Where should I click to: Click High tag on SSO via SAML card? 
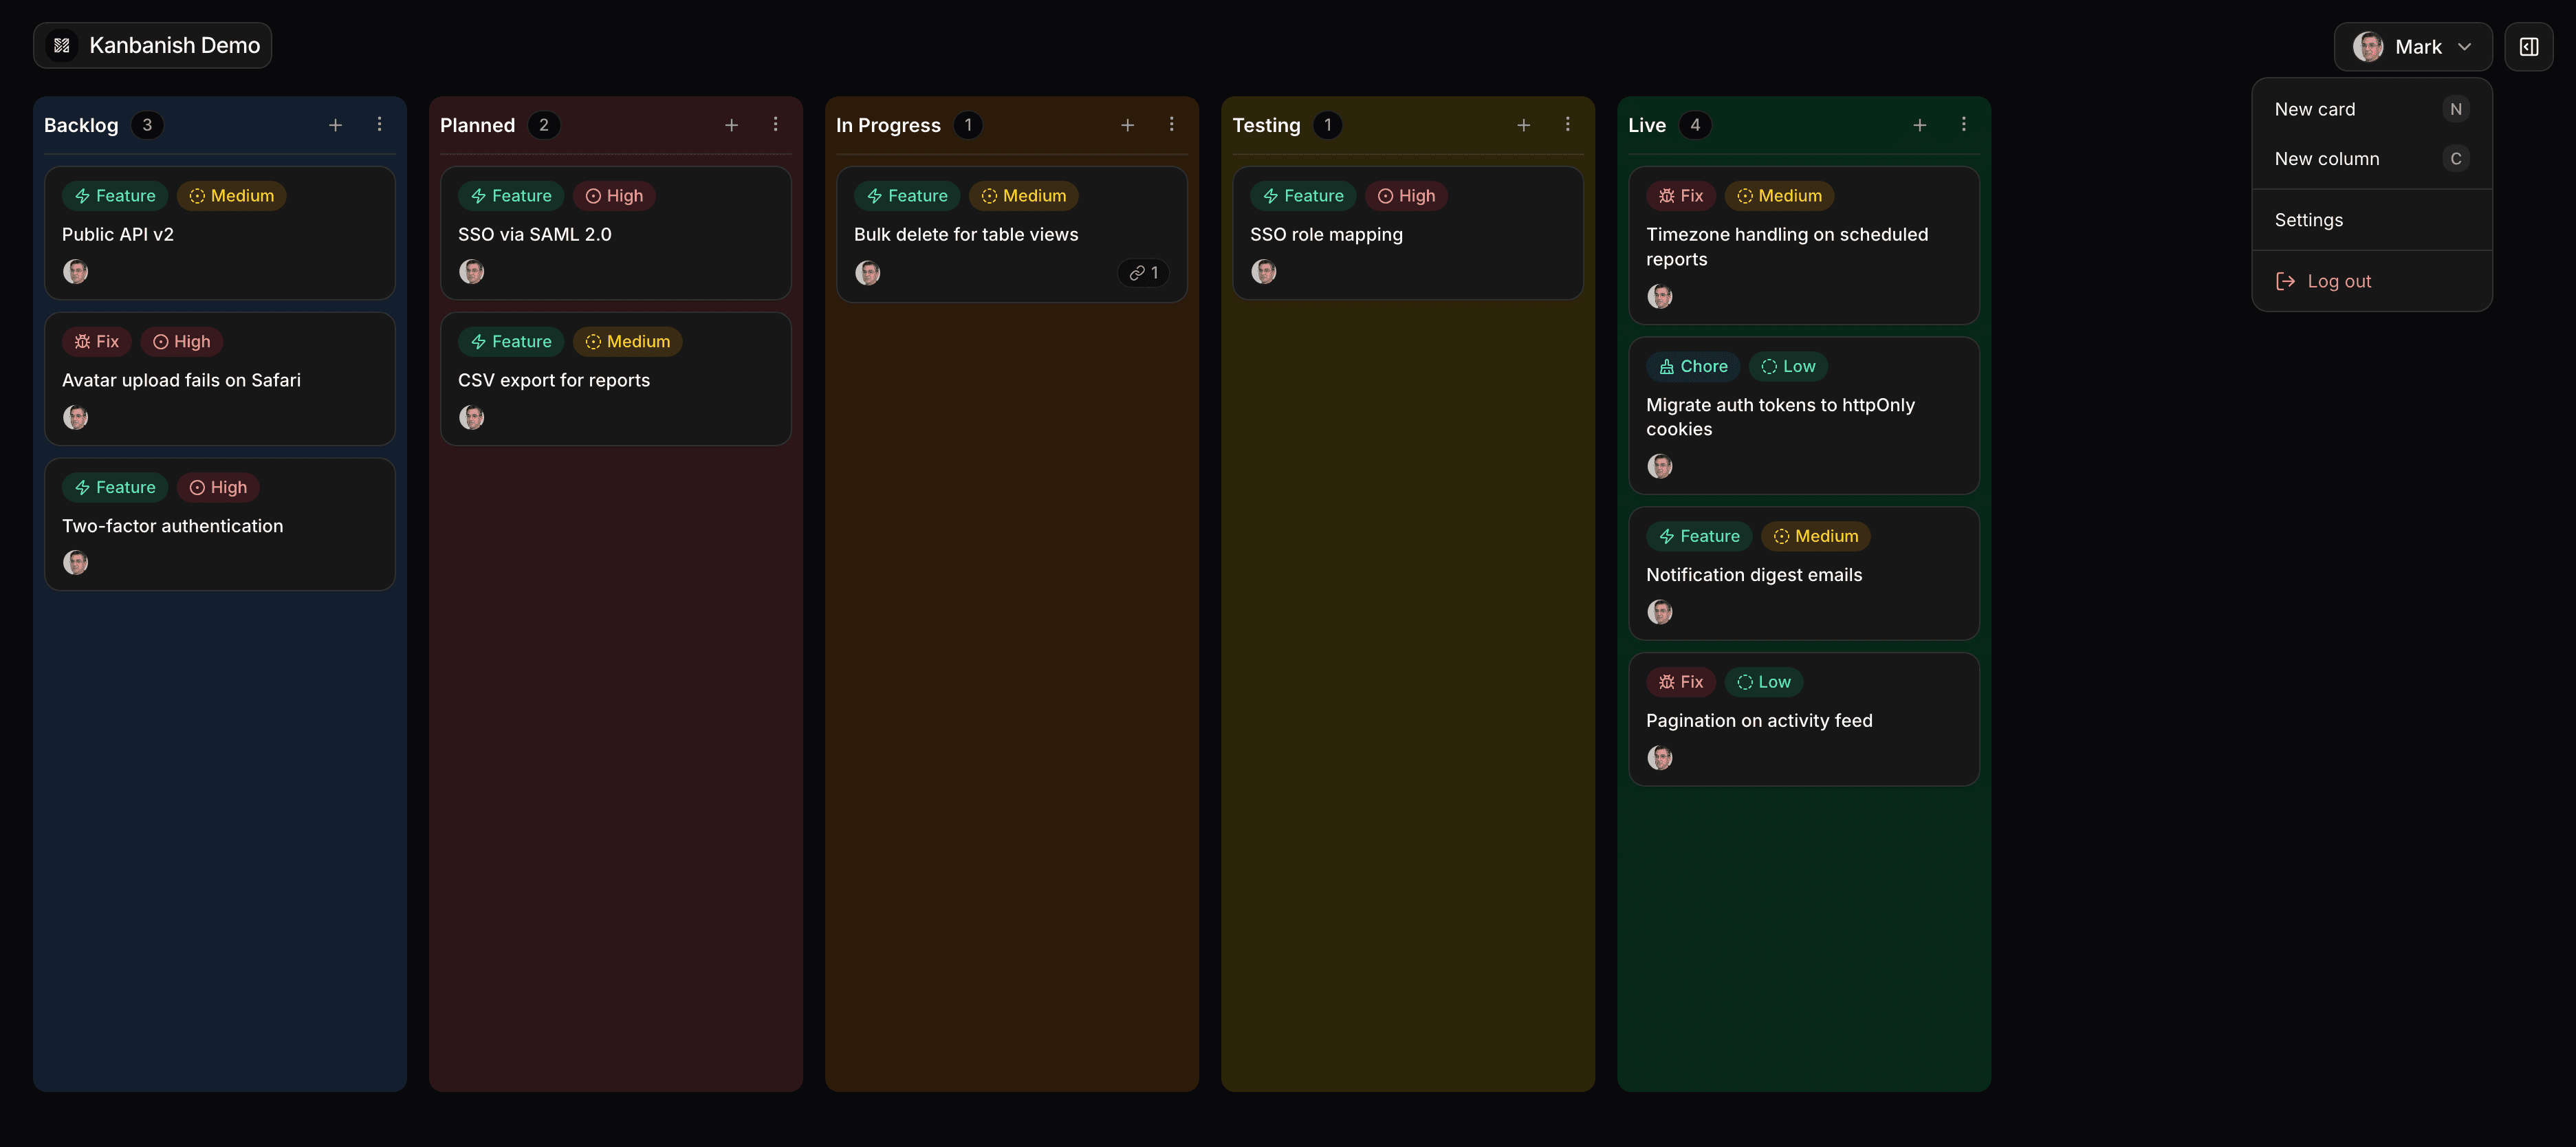(x=614, y=196)
